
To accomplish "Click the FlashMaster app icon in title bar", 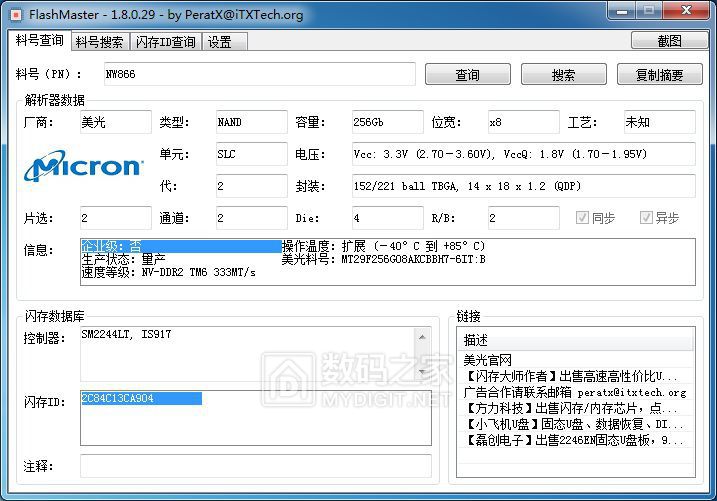I will click(16, 15).
